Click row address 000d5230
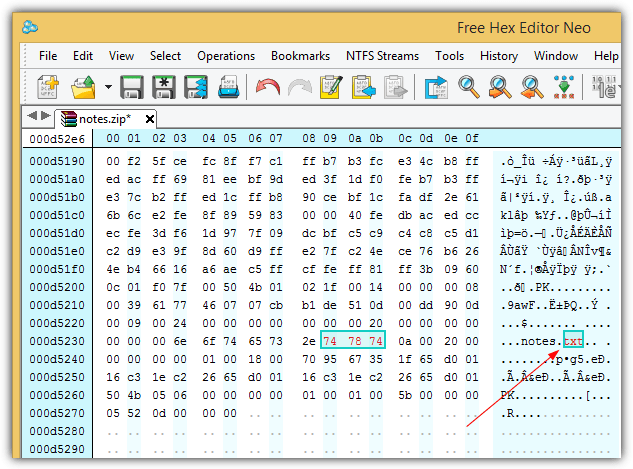Image resolution: width=633 pixels, height=469 pixels. click(57, 341)
